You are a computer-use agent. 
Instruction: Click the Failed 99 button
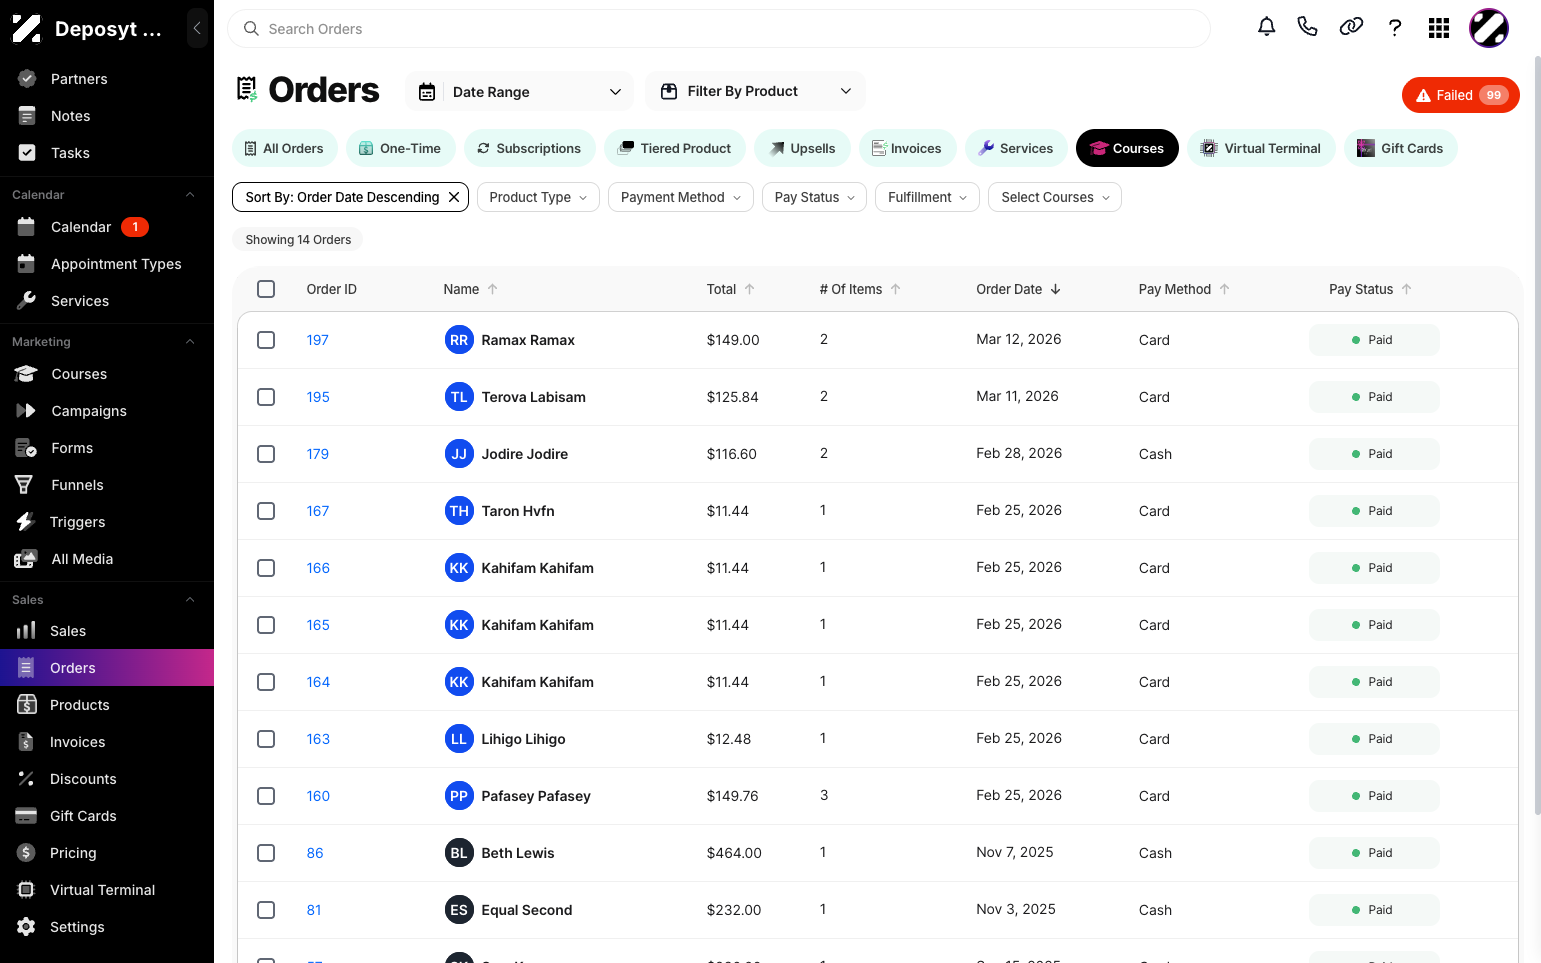pyautogui.click(x=1461, y=95)
